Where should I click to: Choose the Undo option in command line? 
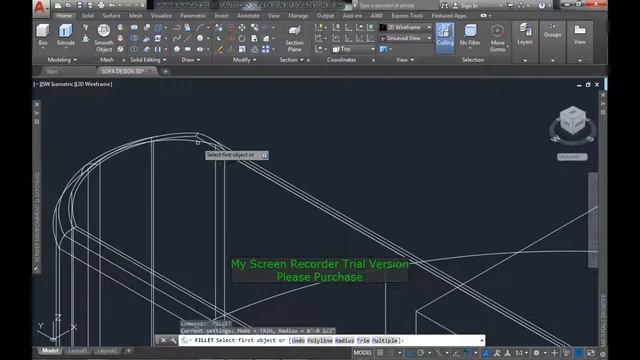[x=298, y=340]
